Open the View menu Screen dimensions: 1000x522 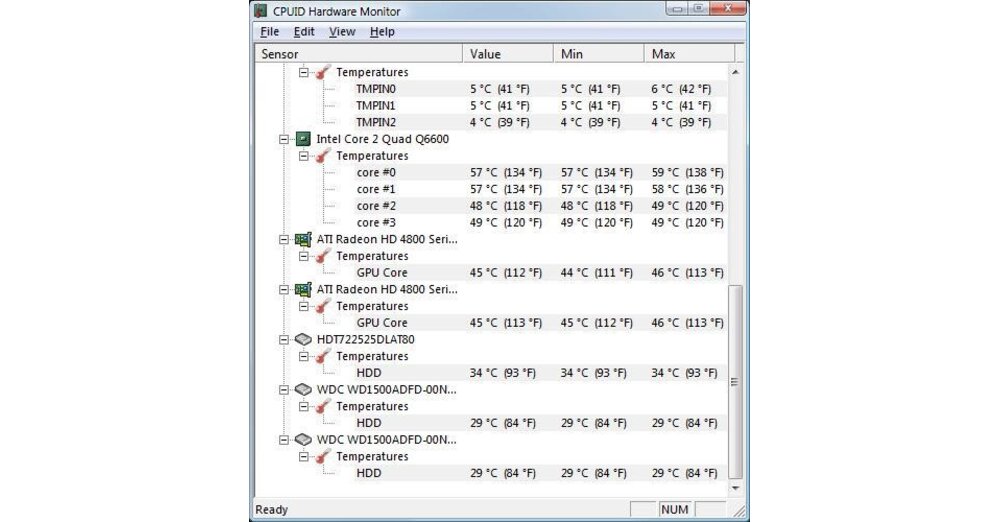pyautogui.click(x=342, y=32)
